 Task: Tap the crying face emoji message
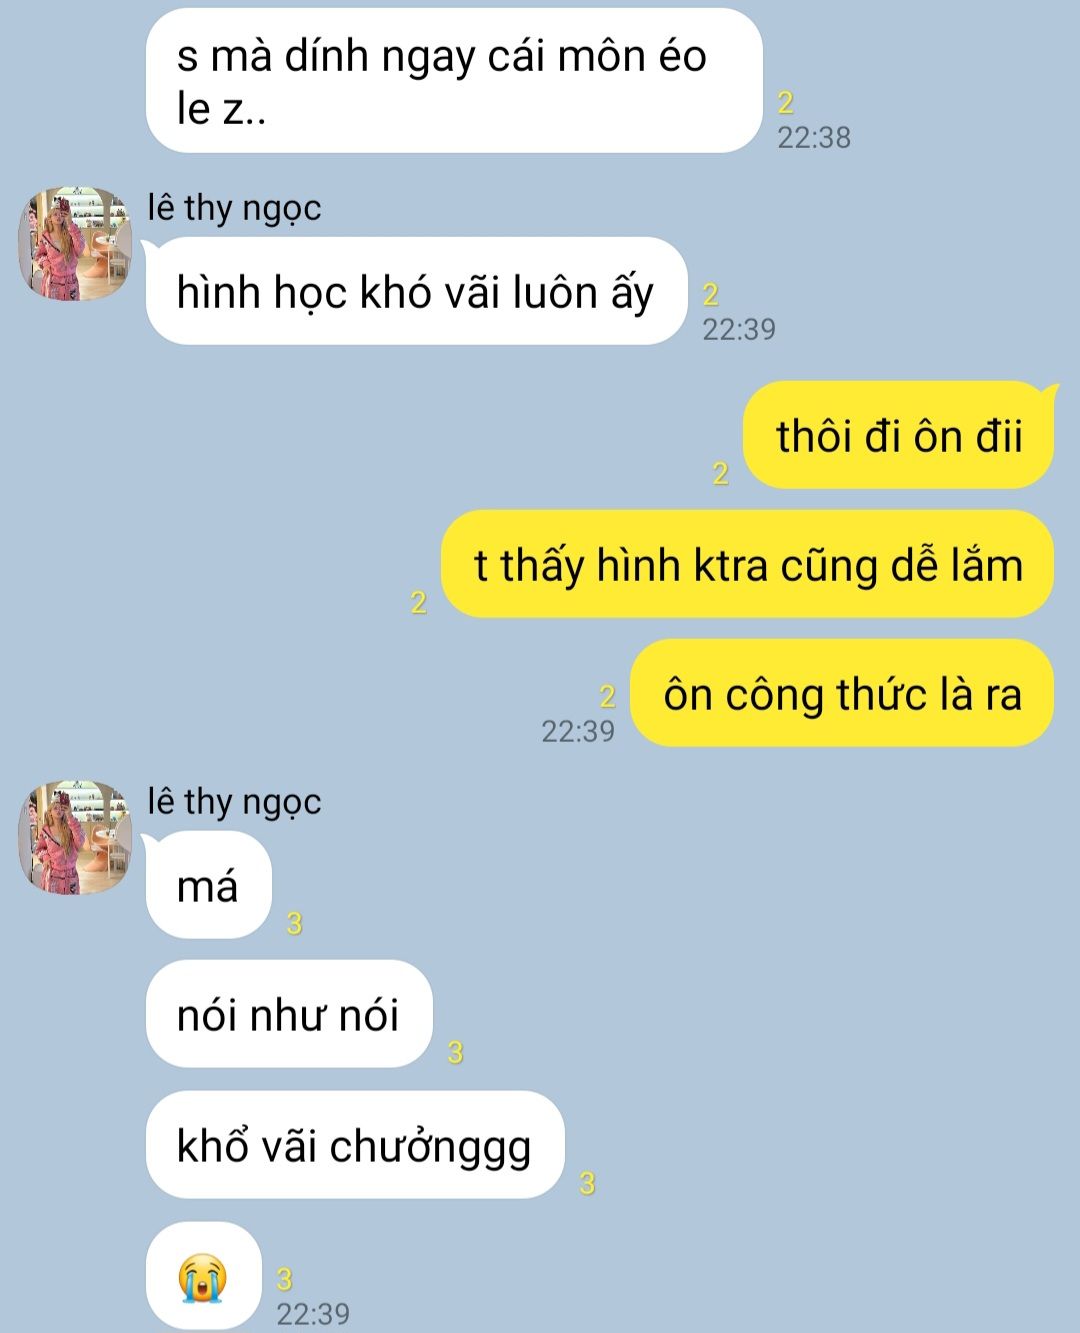tap(203, 1277)
